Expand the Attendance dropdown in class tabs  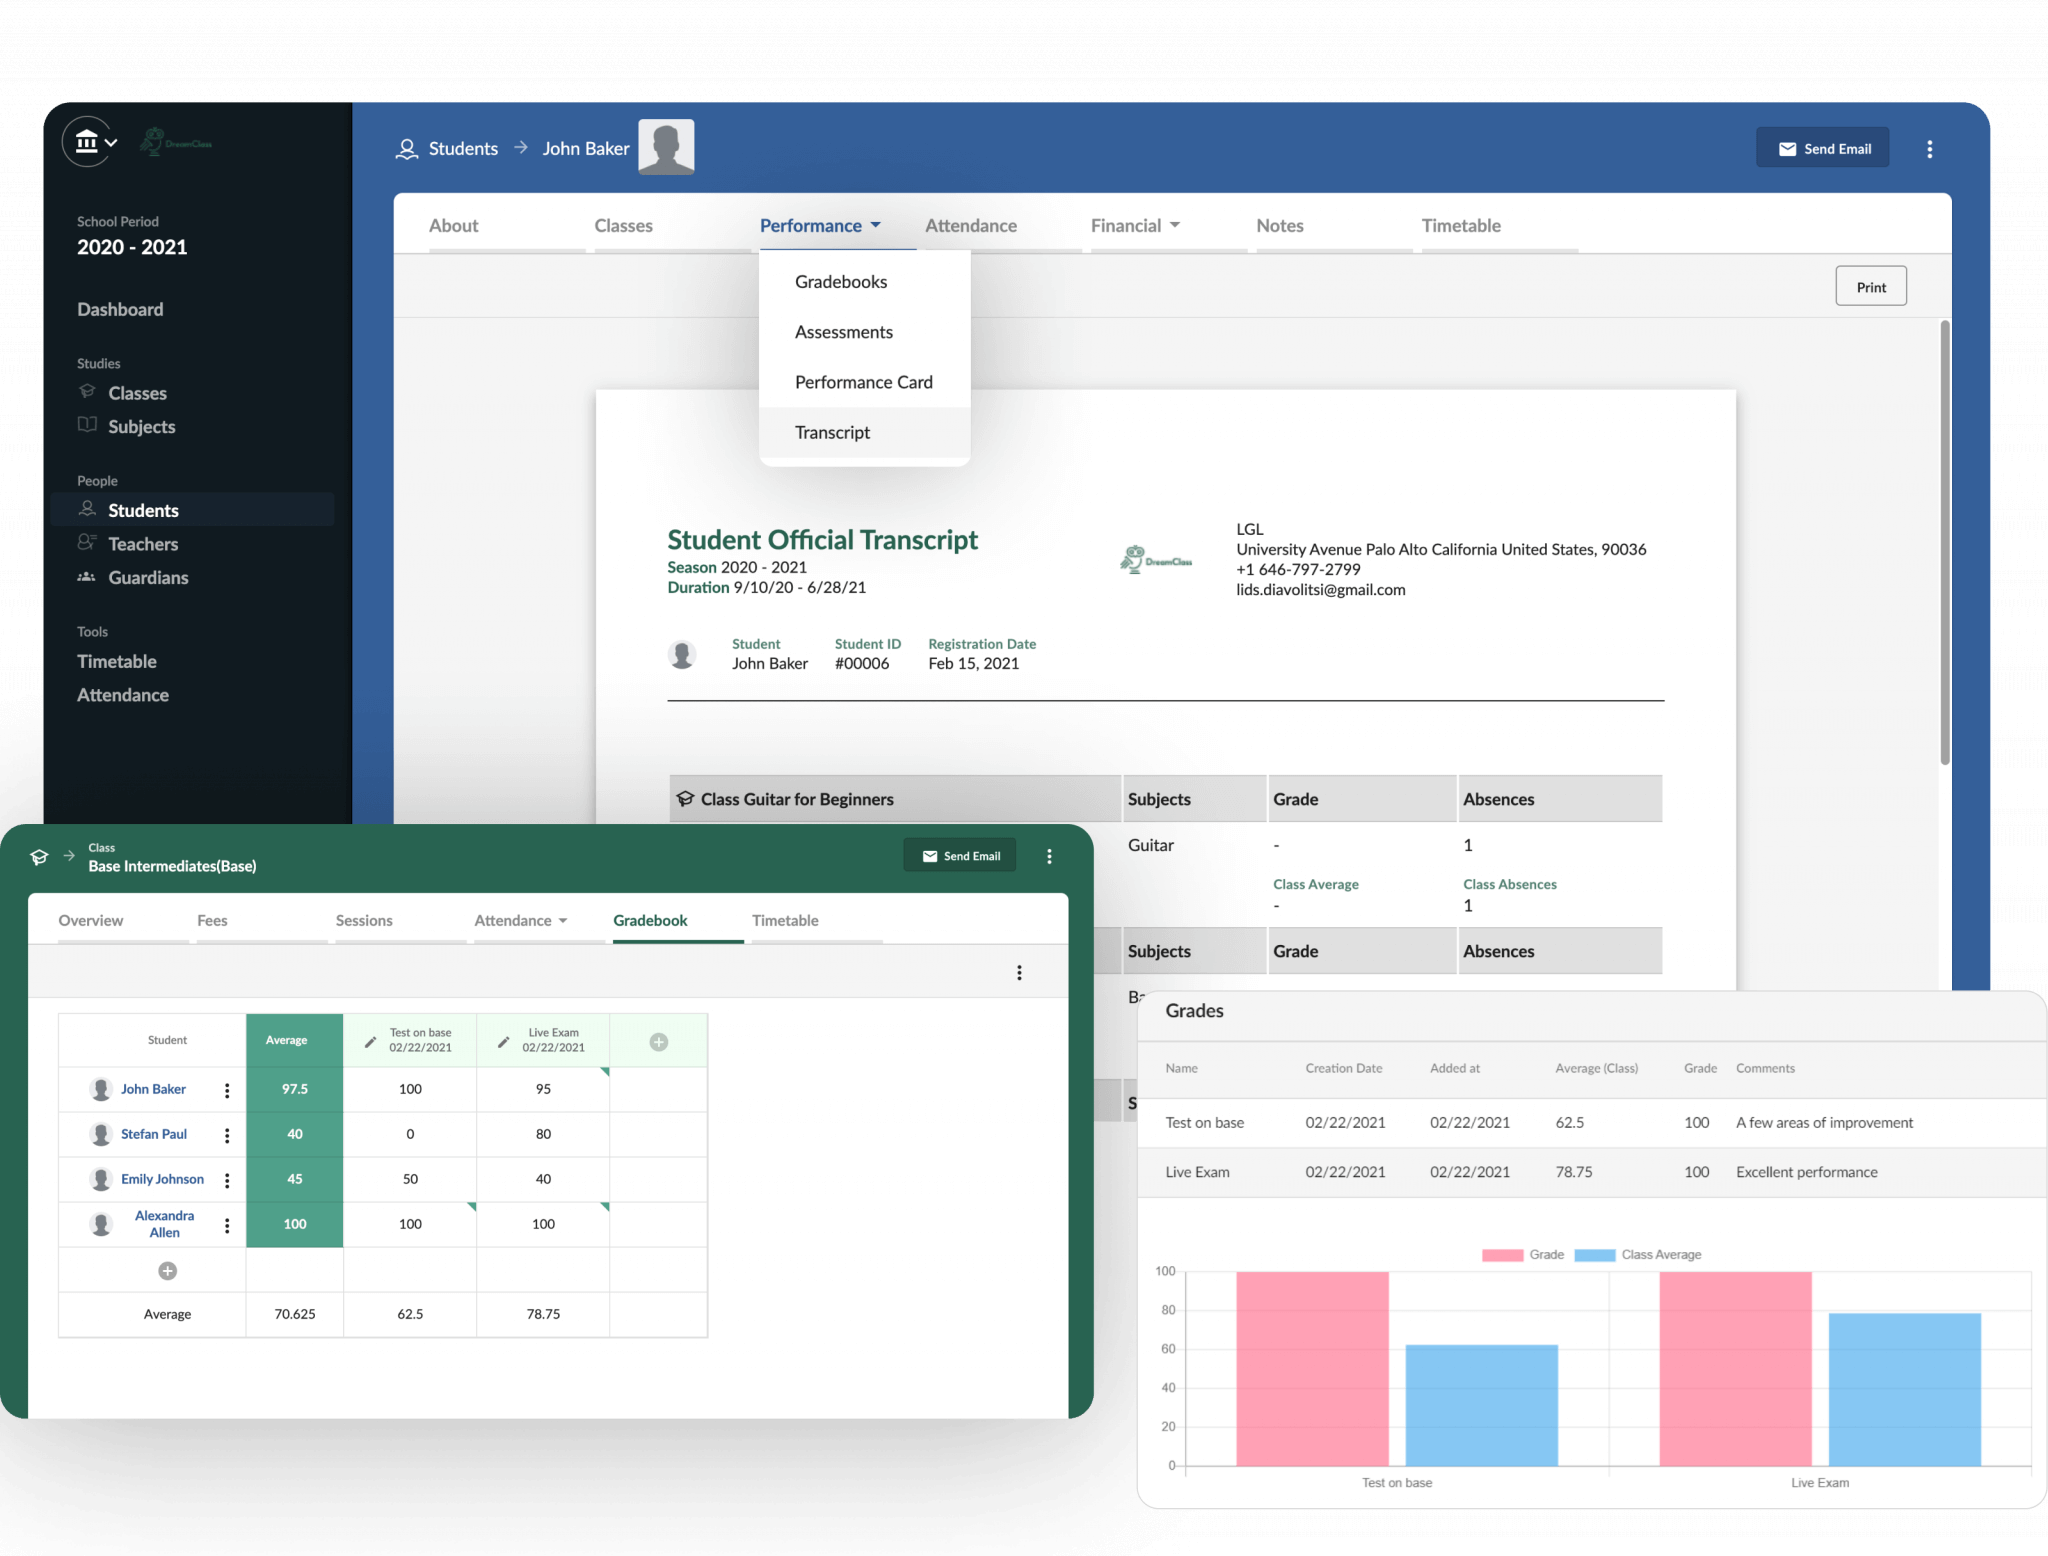pyautogui.click(x=520, y=920)
